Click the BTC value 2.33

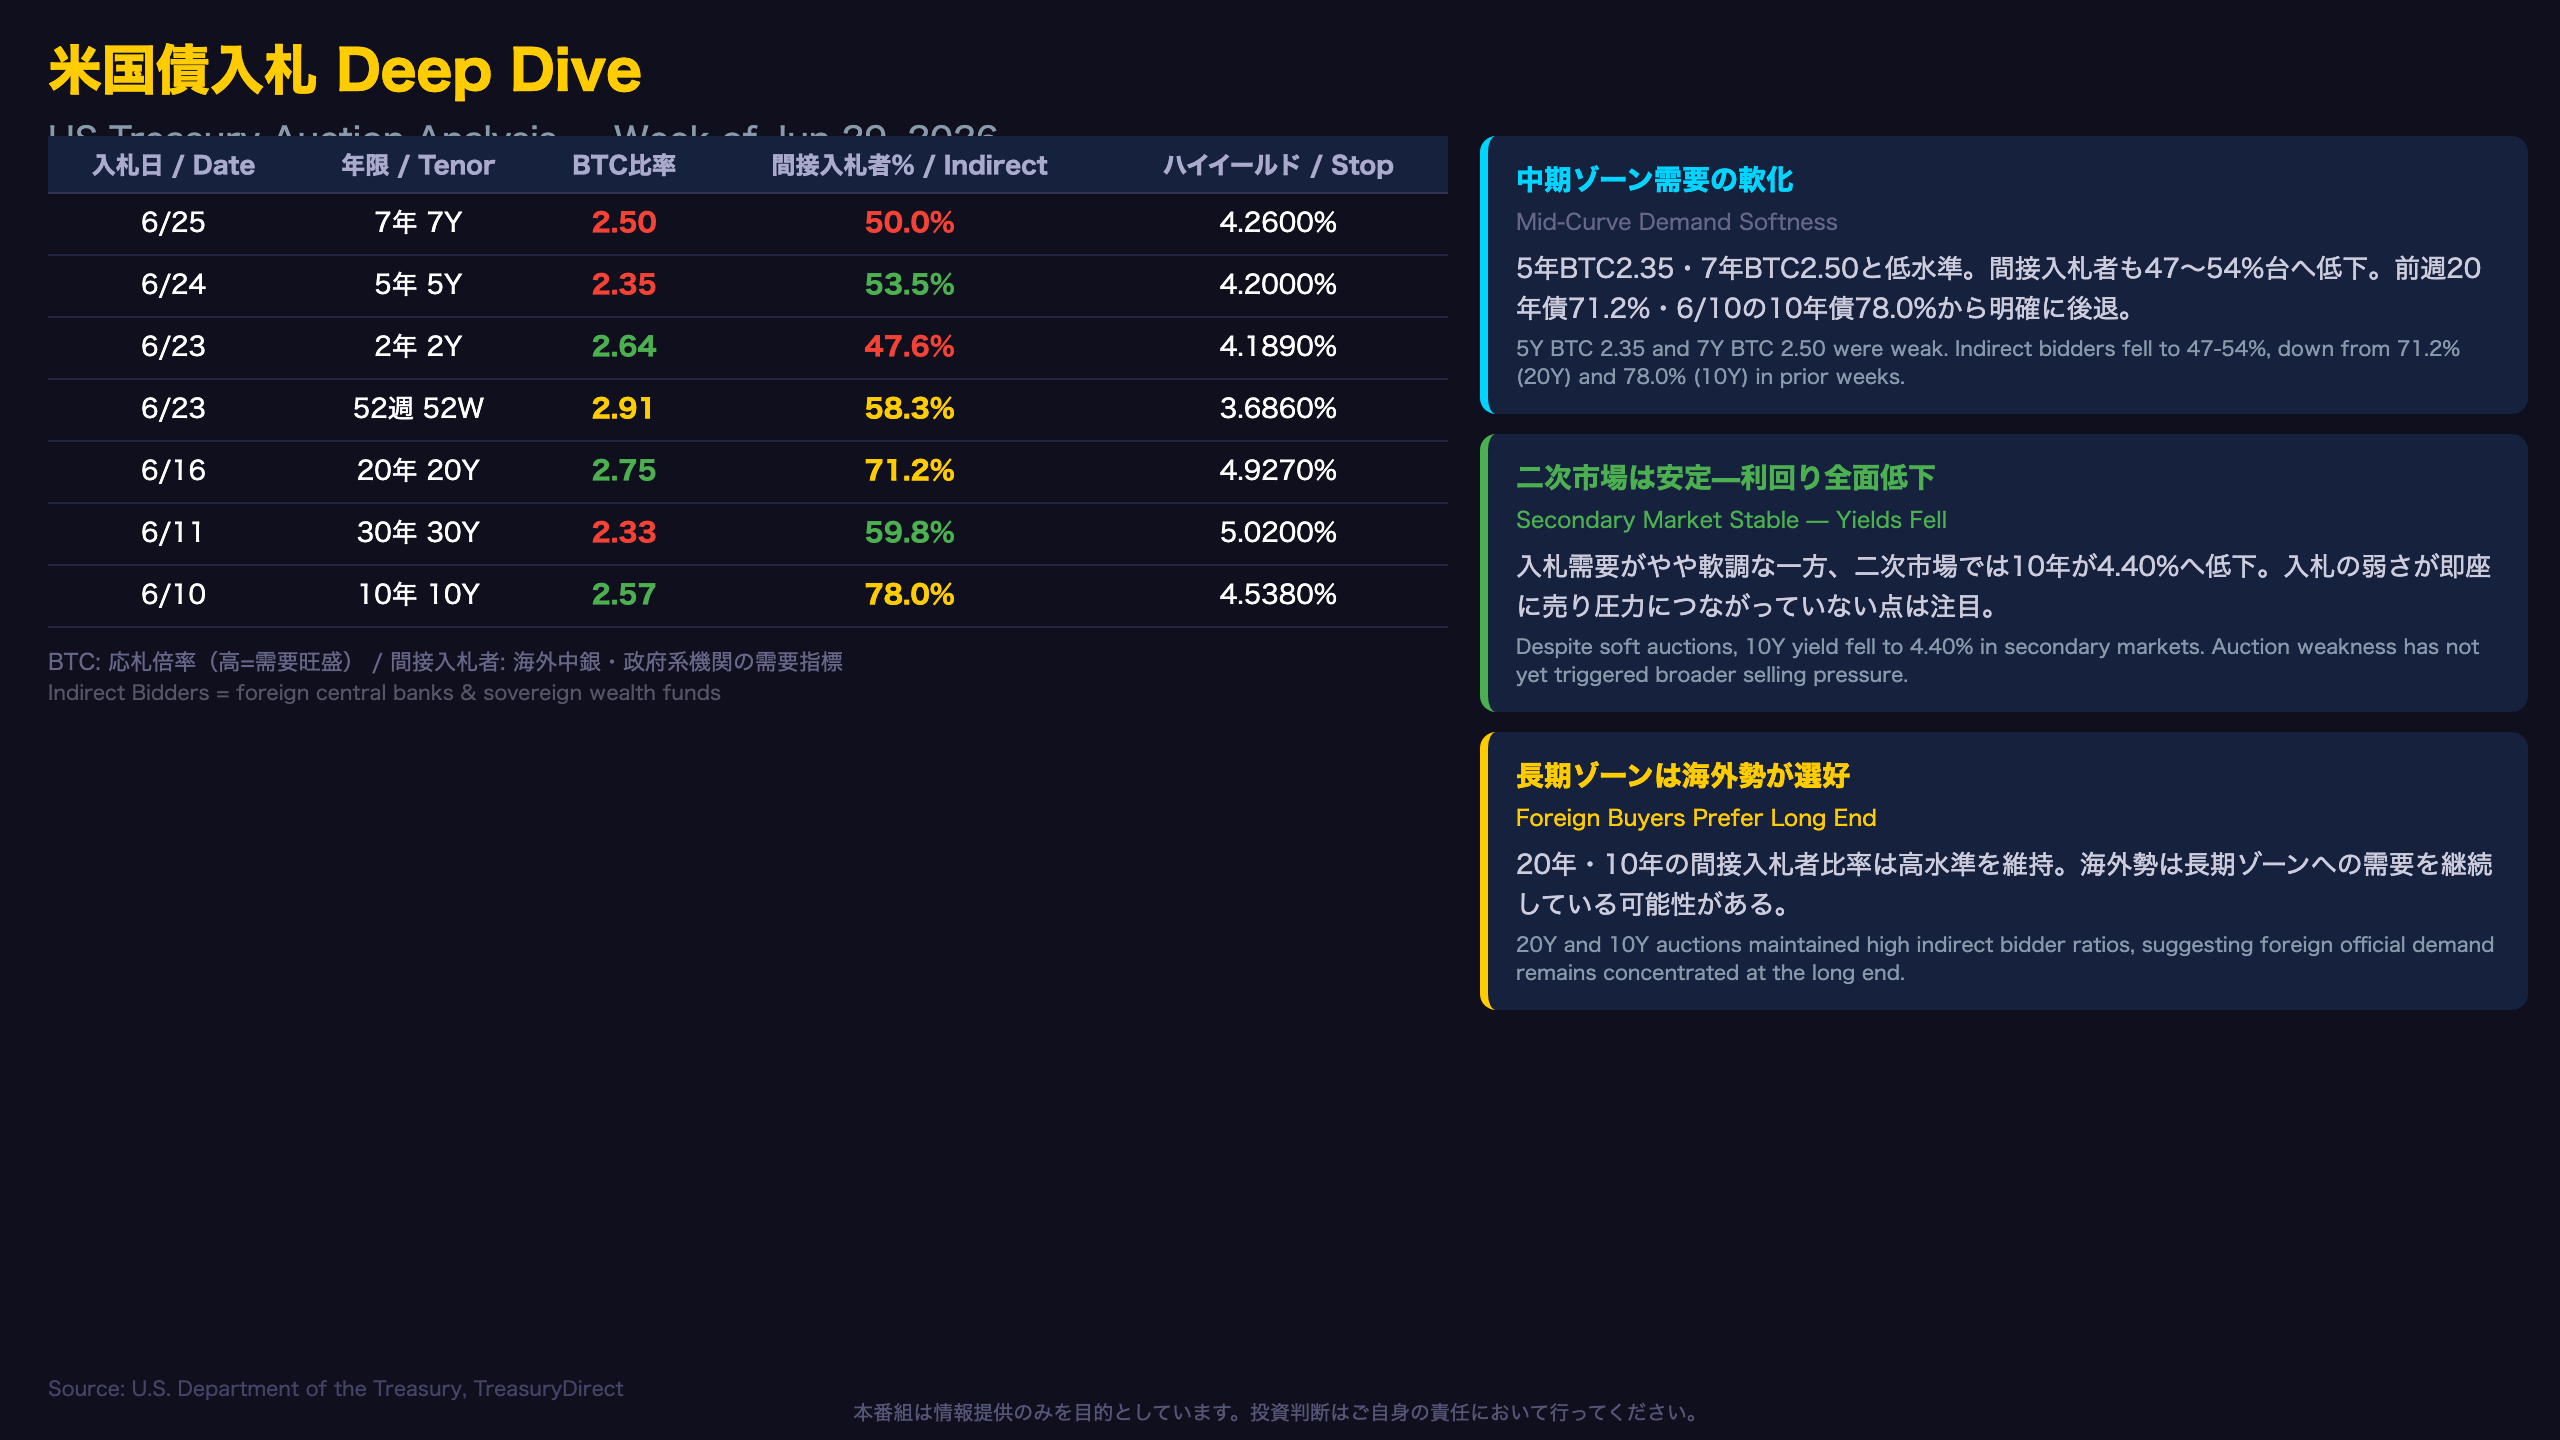(x=624, y=532)
